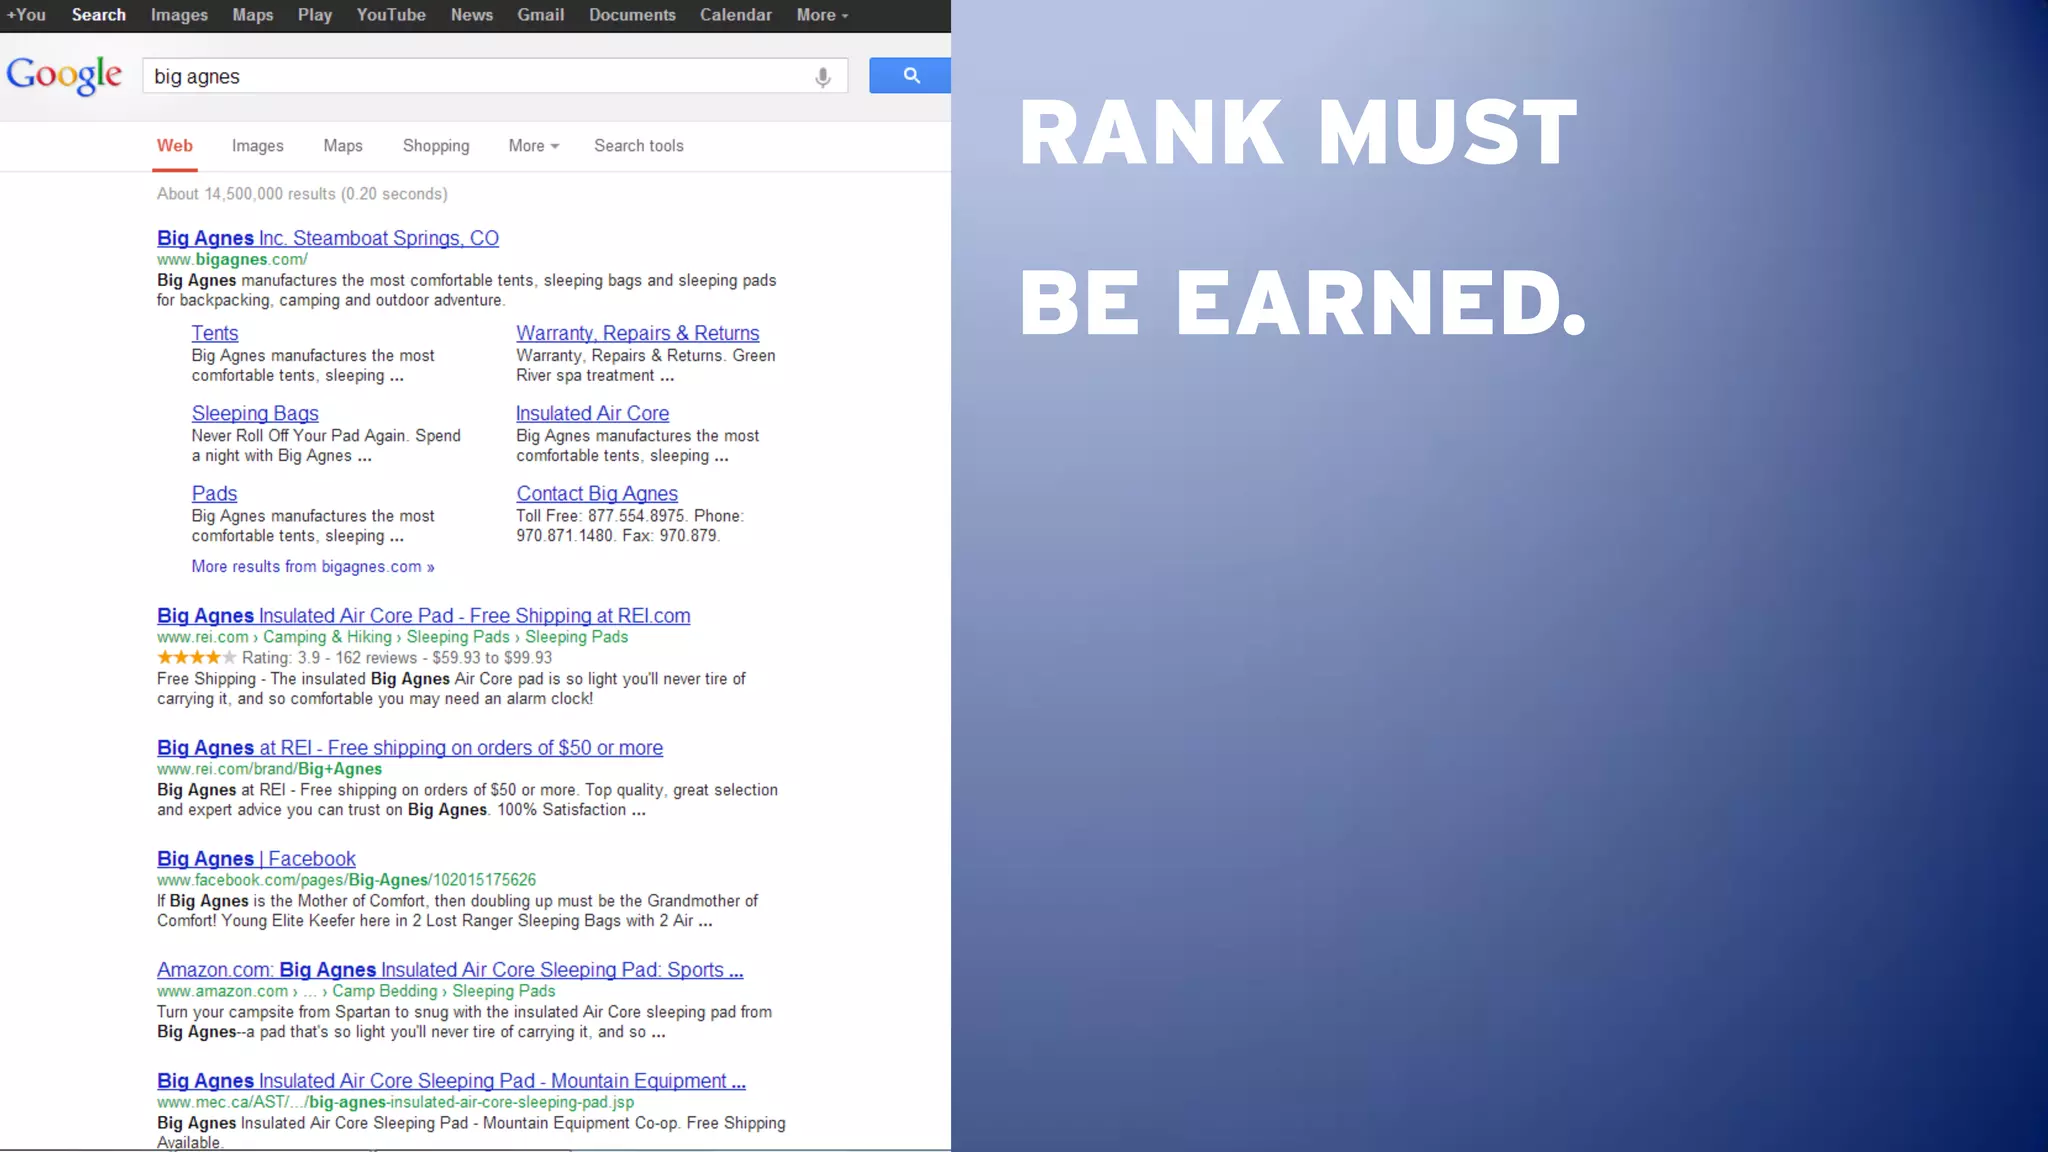Switch to the Maps results tab

point(343,146)
